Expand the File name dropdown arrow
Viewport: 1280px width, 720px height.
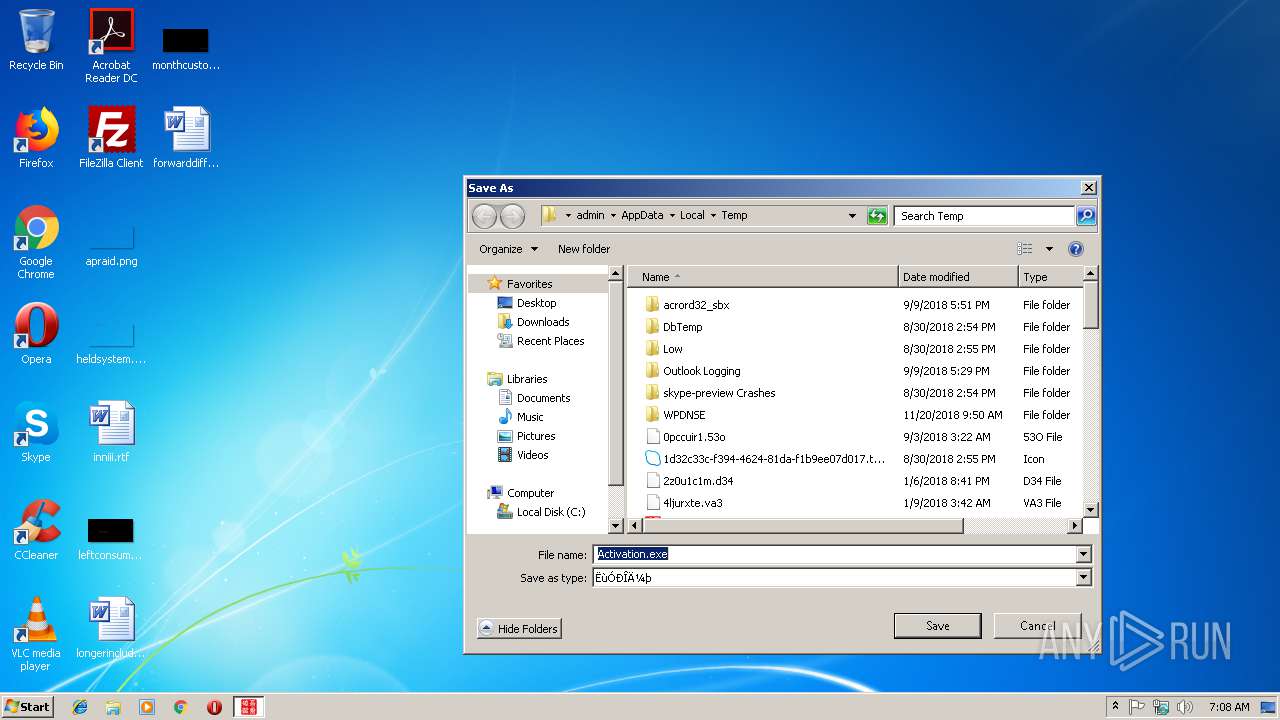(1083, 554)
